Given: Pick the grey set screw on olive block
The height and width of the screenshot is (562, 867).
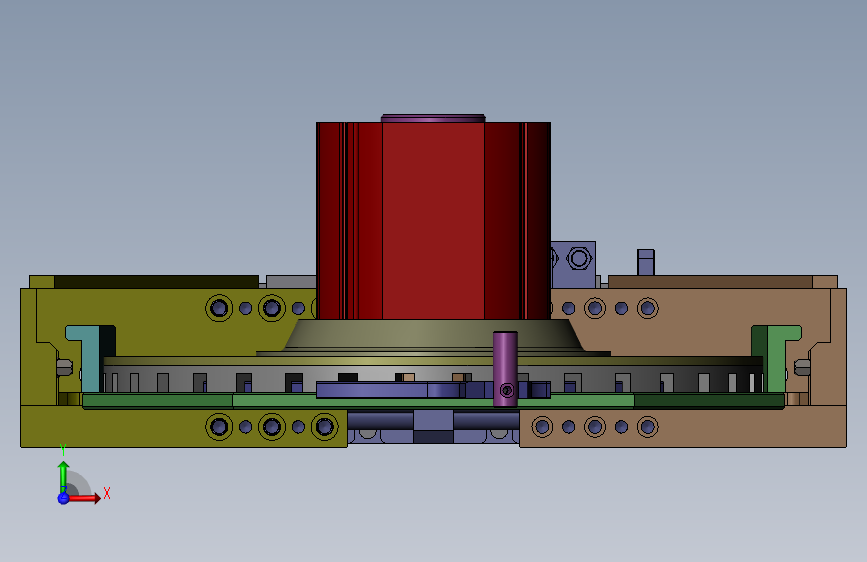Looking at the screenshot, I should click(65, 367).
